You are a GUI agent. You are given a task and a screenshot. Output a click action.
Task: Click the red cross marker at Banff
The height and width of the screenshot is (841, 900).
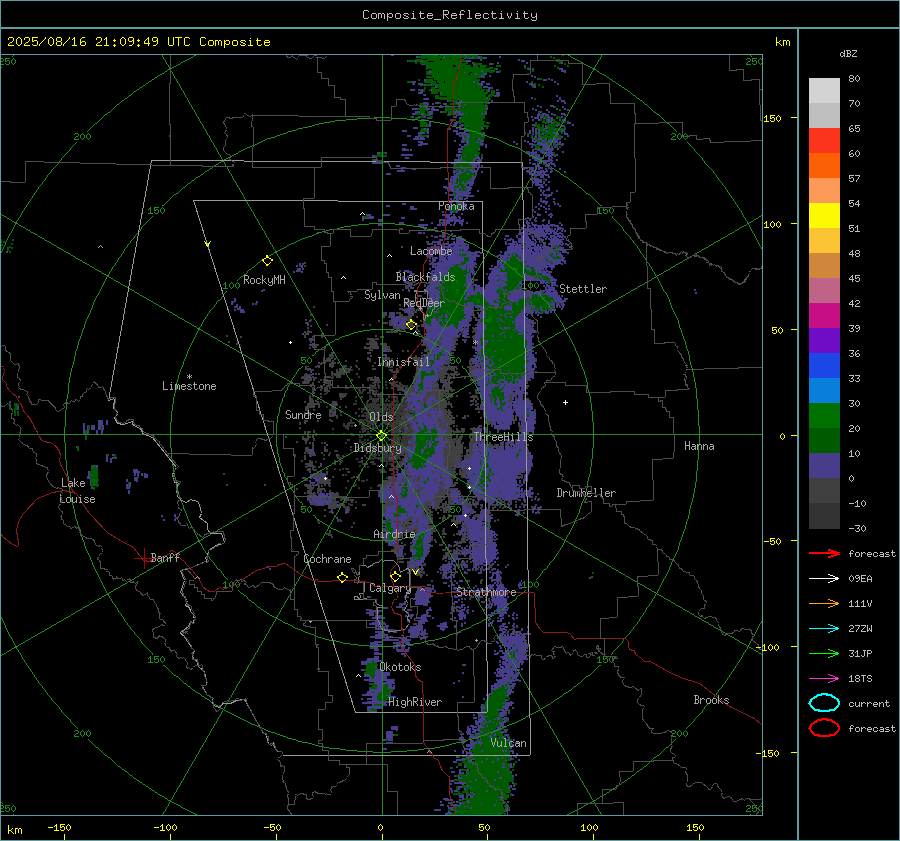[143, 558]
